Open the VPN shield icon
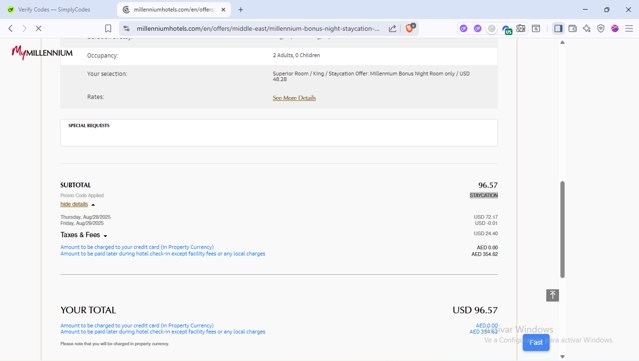Image resolution: width=639 pixels, height=361 pixels. coord(601,29)
